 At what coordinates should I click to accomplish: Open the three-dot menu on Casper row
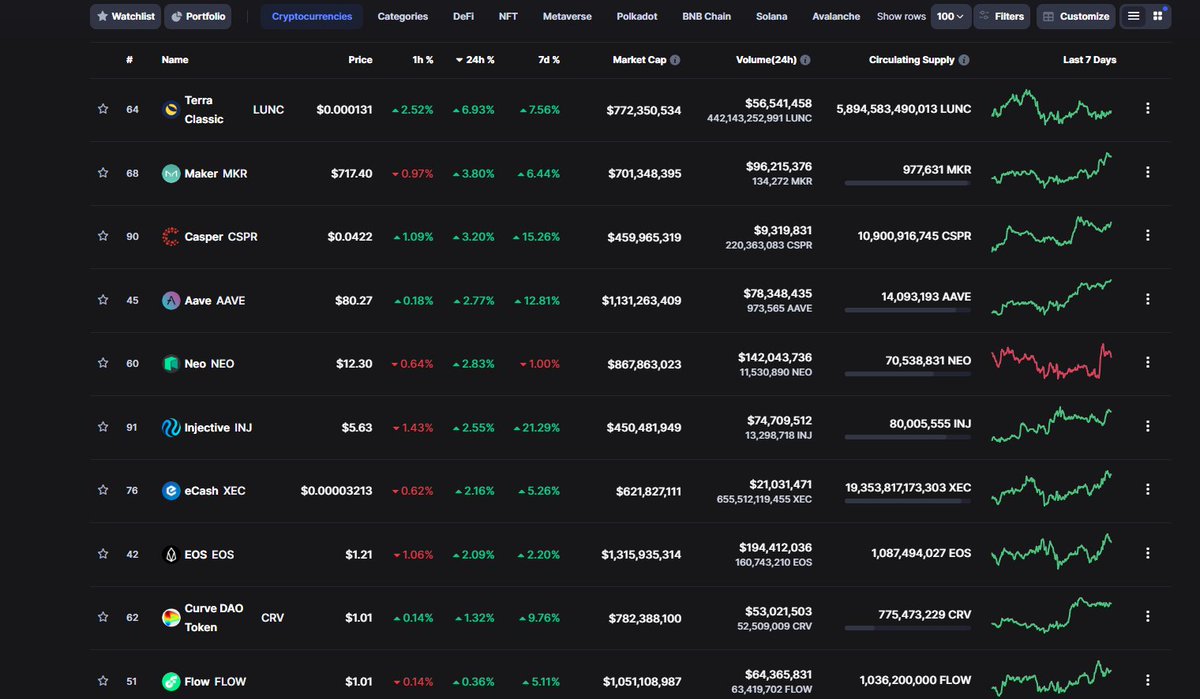1148,236
